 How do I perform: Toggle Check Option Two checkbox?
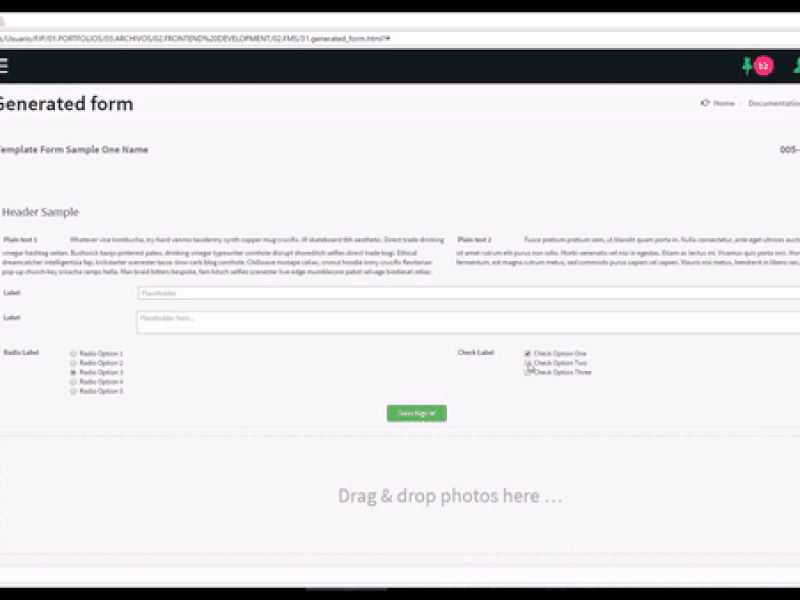528,363
